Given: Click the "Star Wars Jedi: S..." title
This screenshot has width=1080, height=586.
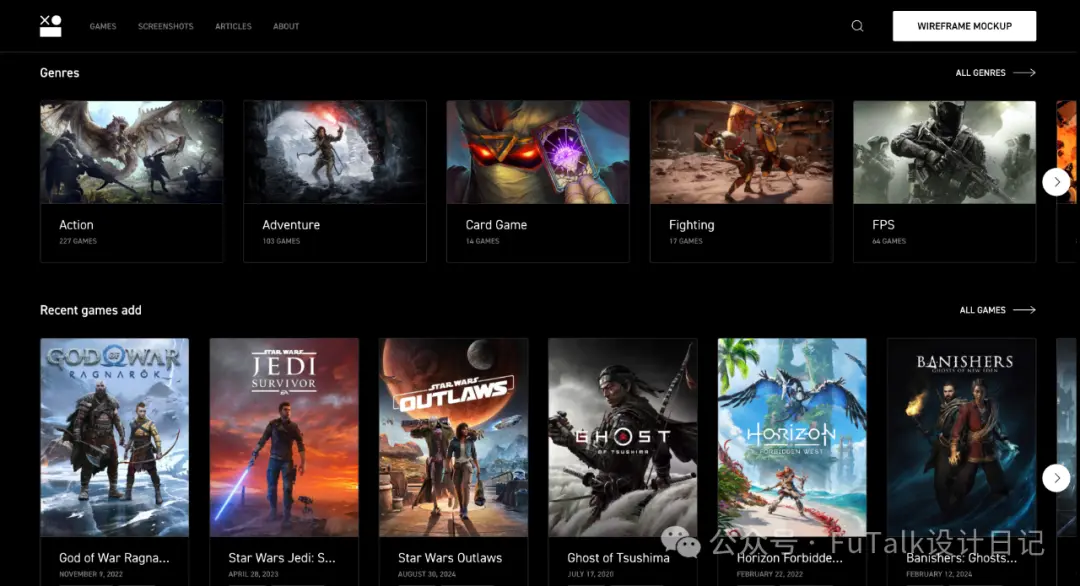Looking at the screenshot, I should tap(282, 558).
